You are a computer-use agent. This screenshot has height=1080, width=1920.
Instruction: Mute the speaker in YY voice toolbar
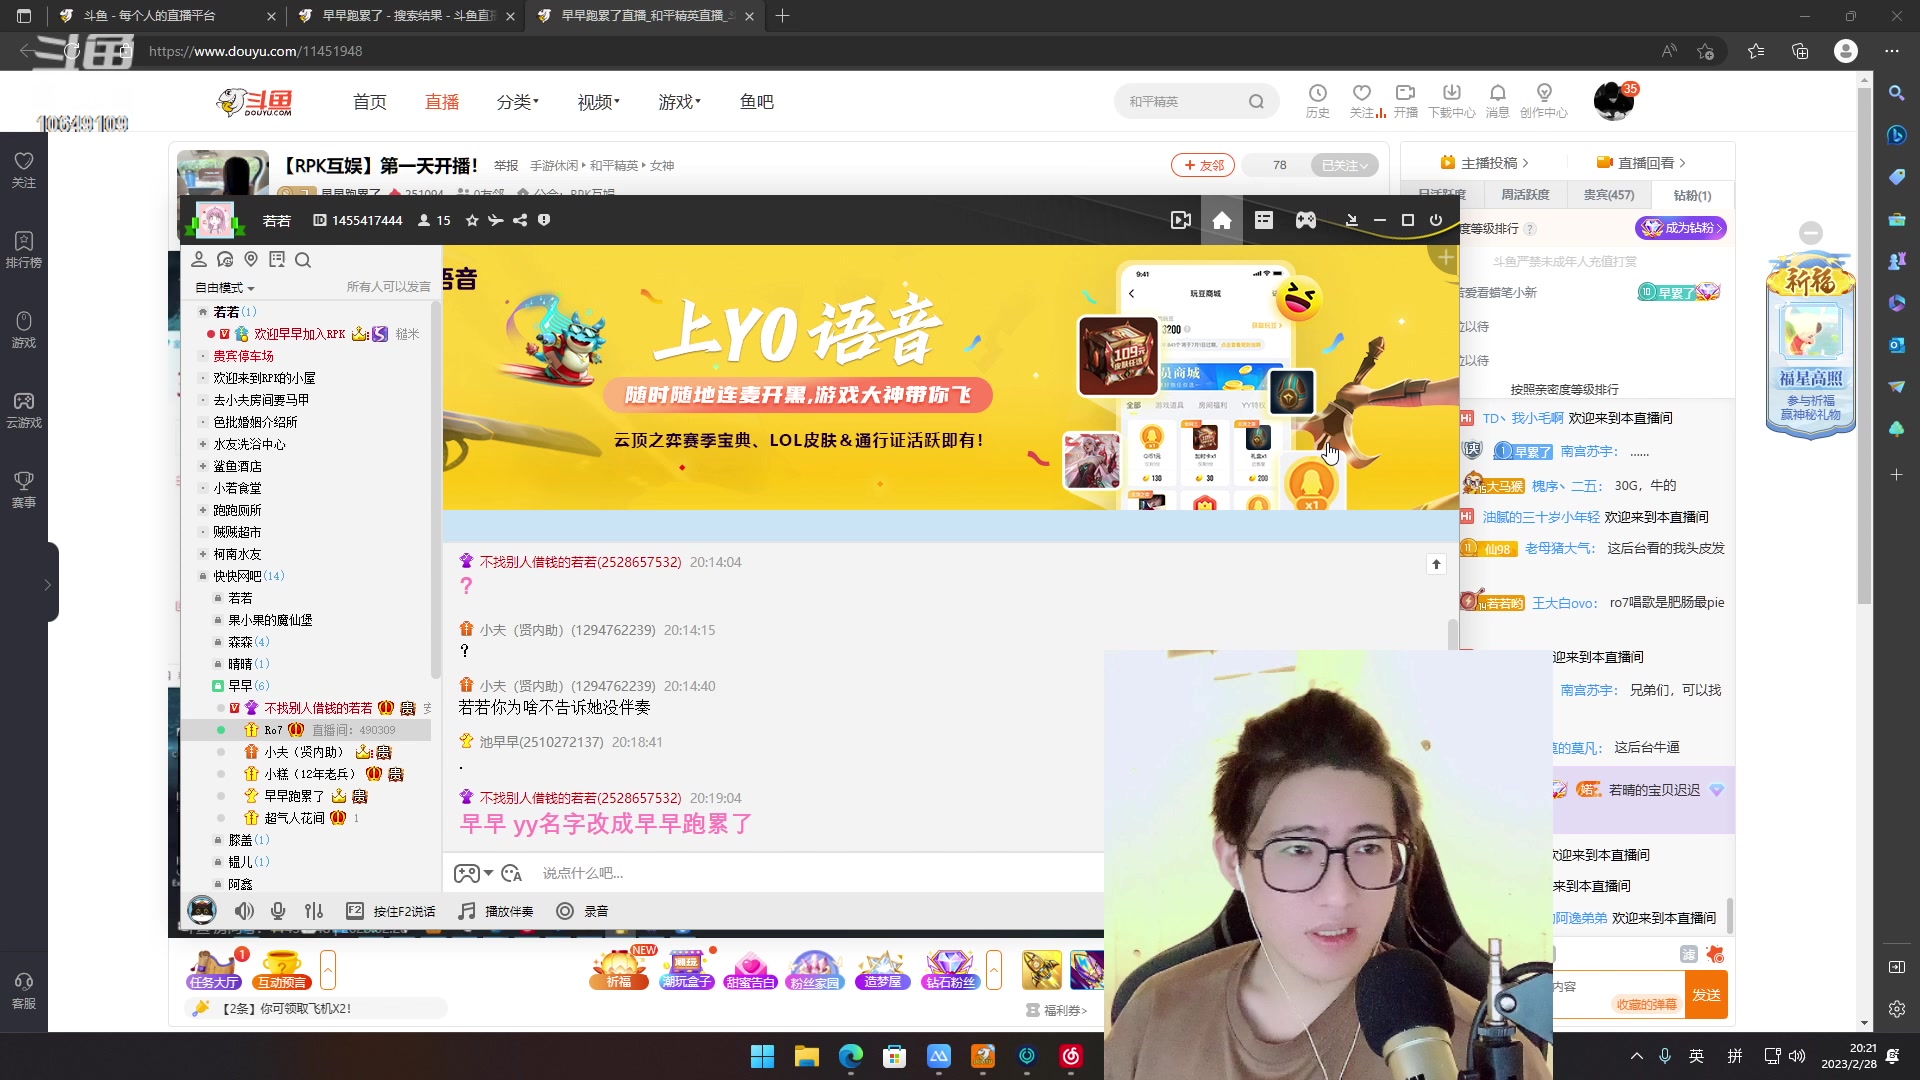244,911
